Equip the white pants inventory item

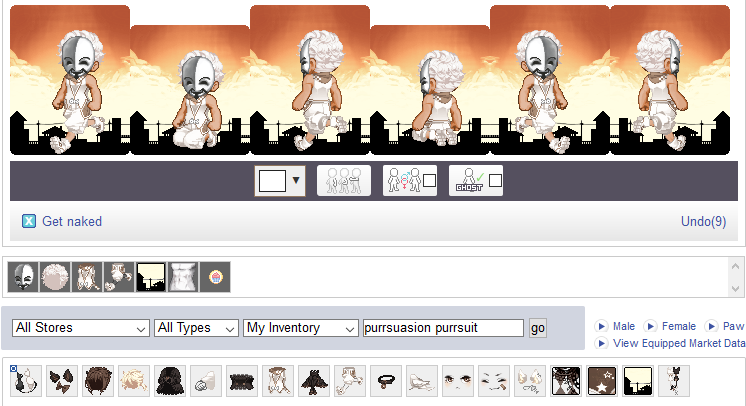coord(350,381)
